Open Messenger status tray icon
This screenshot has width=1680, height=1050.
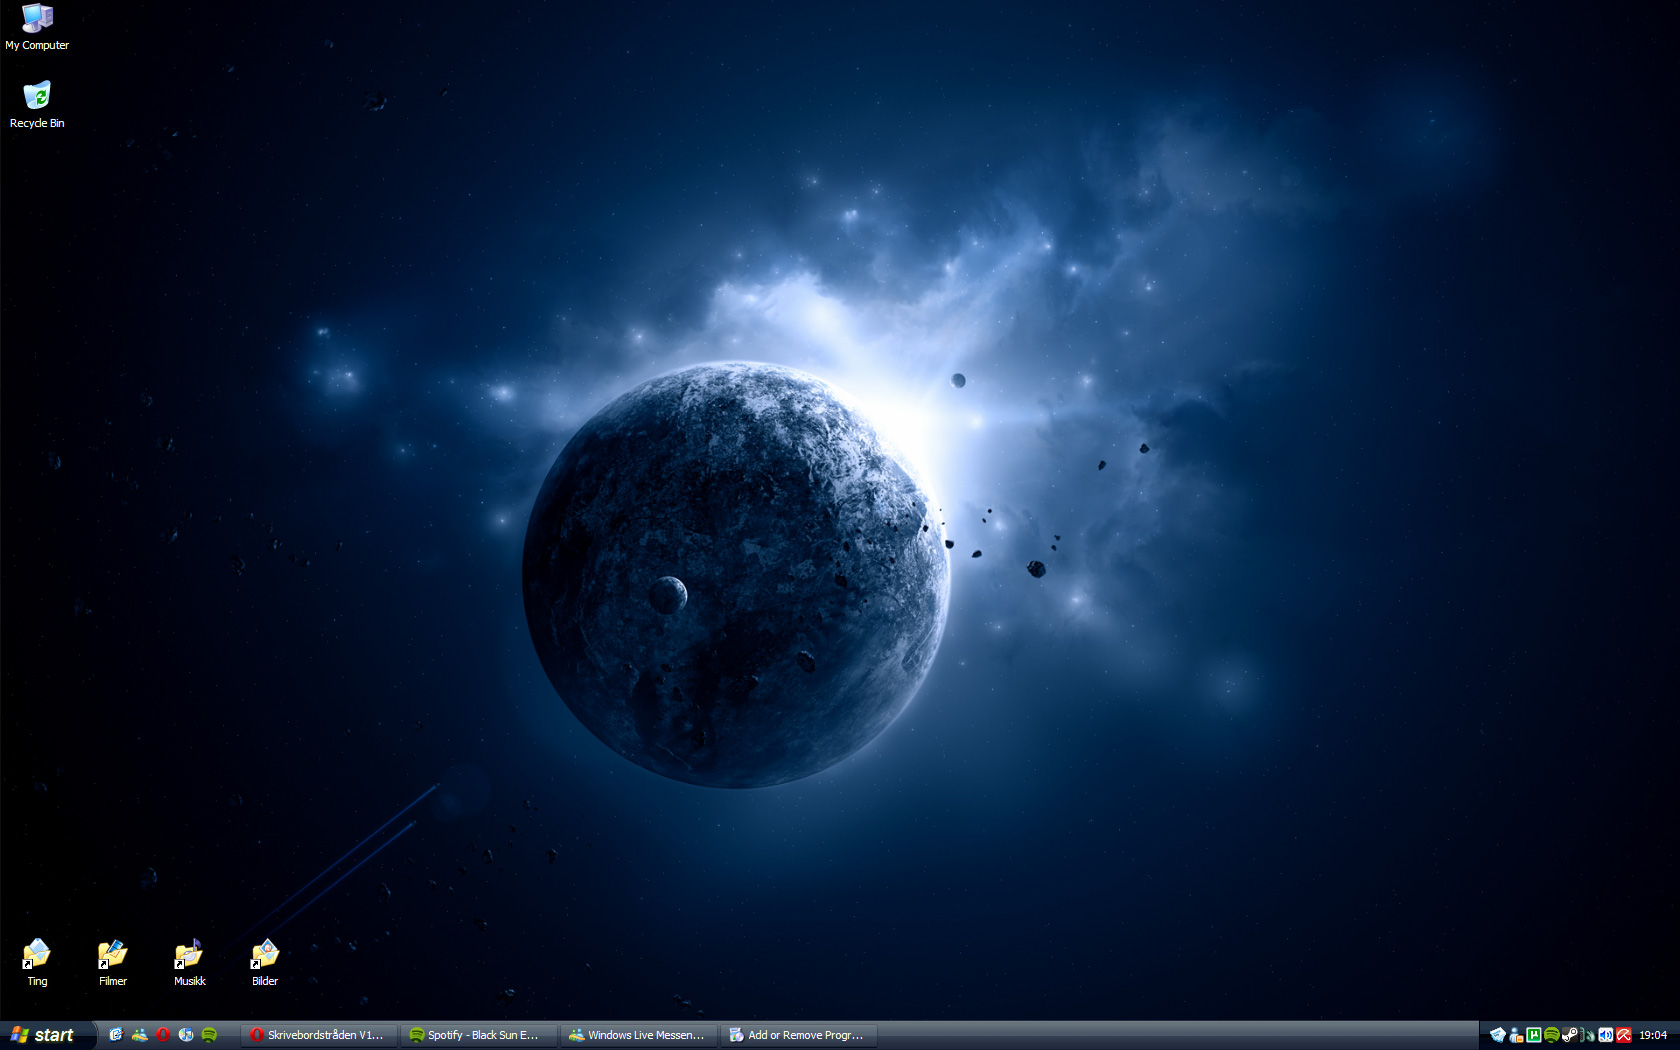click(x=1516, y=1035)
